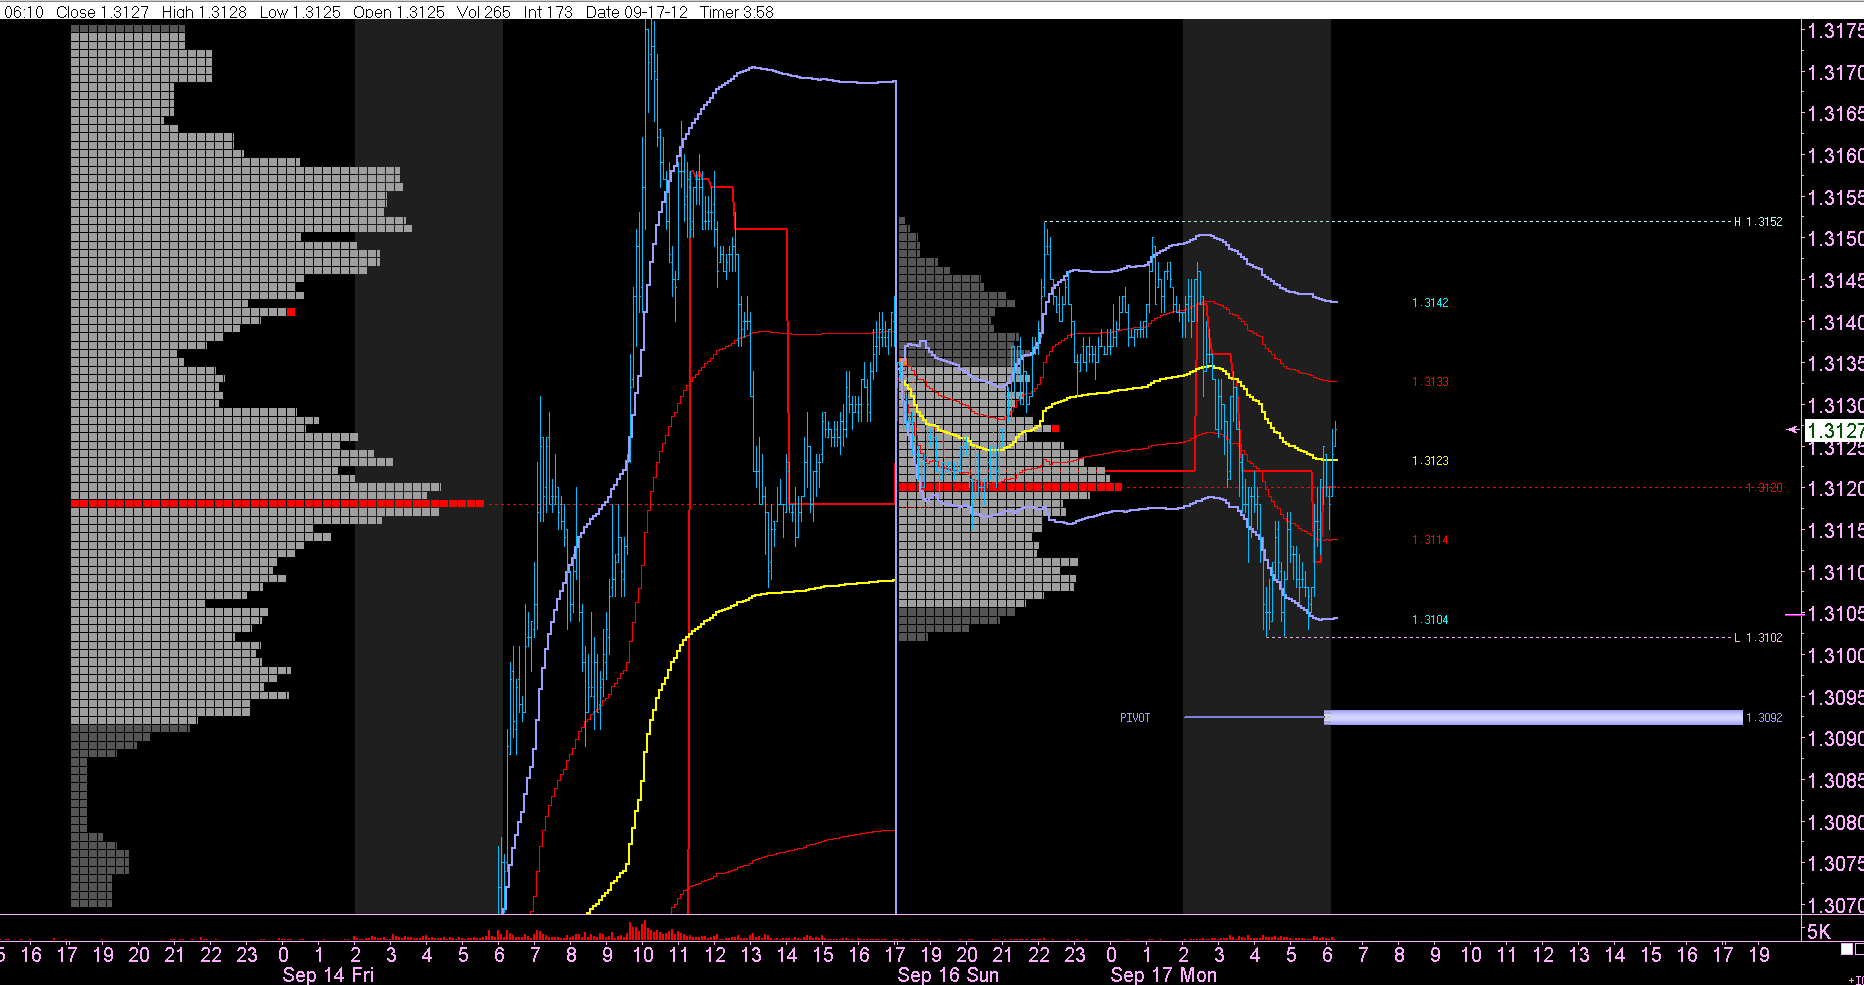This screenshot has height=985, width=1864.
Task: Click the L 1.3102 session low label
Action: coord(1758,638)
